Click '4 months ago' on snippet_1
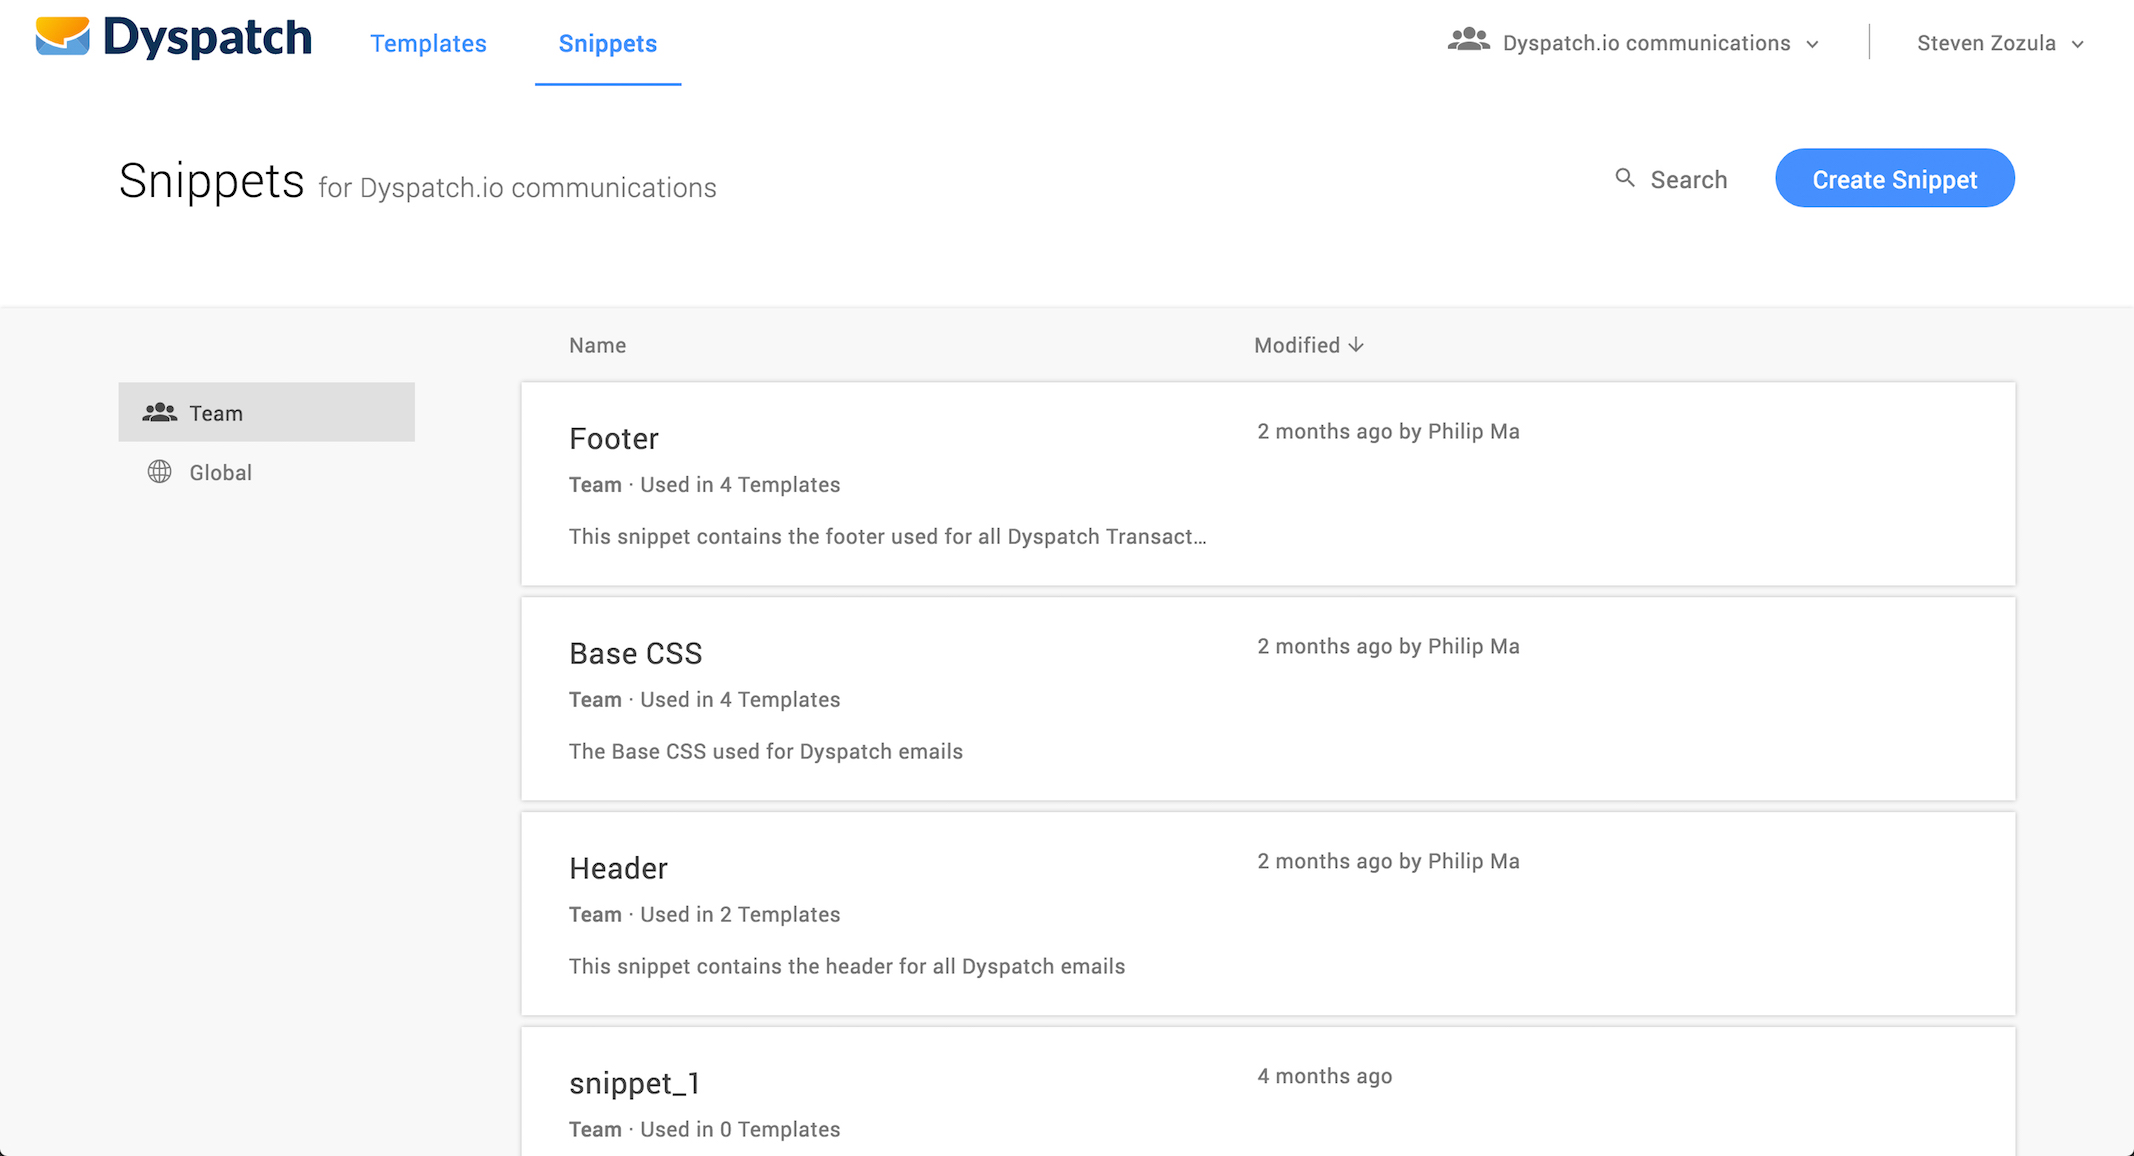The height and width of the screenshot is (1156, 2134). [1325, 1077]
